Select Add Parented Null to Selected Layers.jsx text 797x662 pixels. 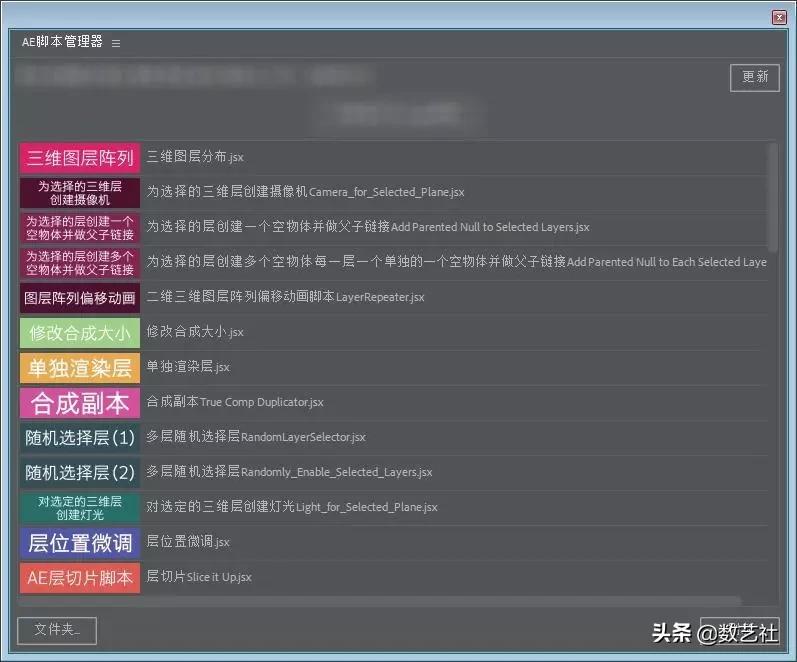coord(490,227)
